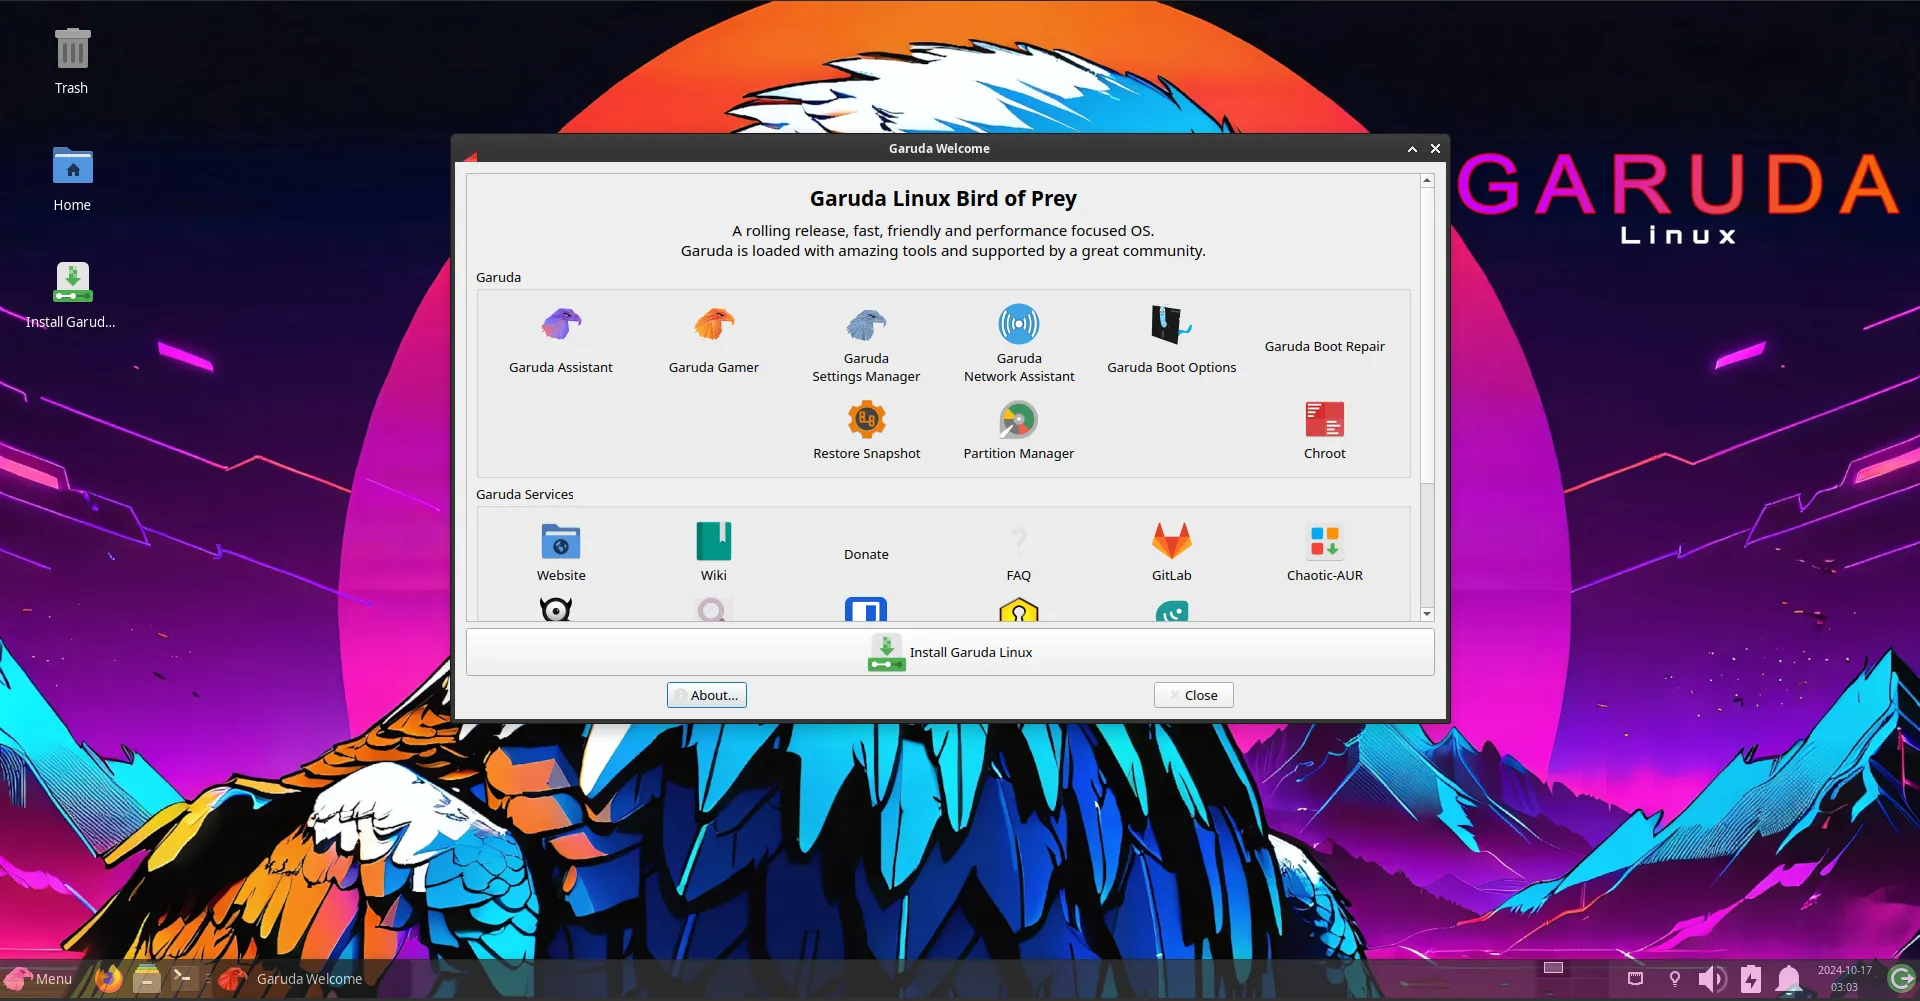Open Restore Snapshot tool
The height and width of the screenshot is (1001, 1920).
click(x=866, y=431)
